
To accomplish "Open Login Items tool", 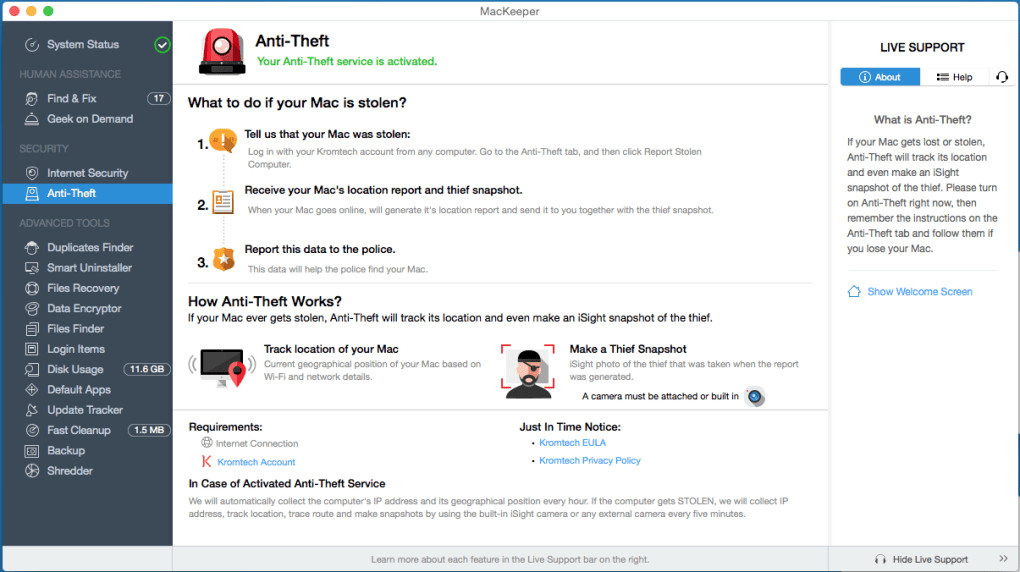I will [x=75, y=349].
